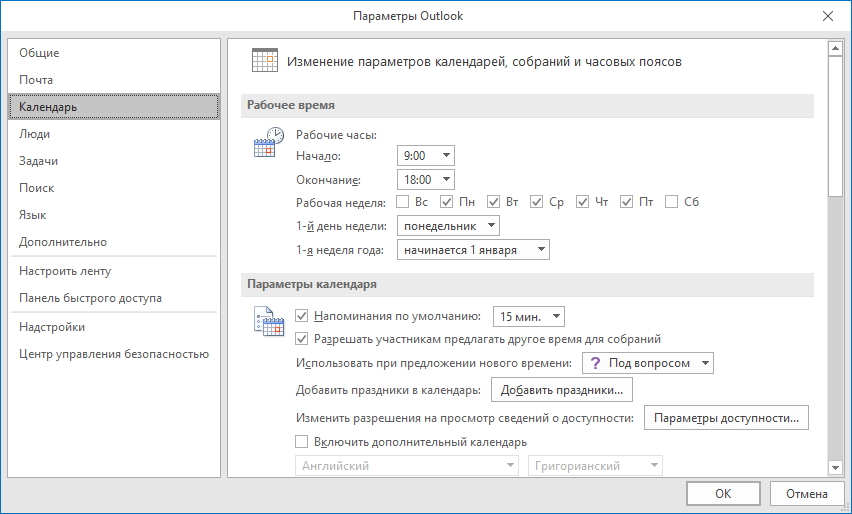The image size is (852, 514).
Task: Click the vertical scrollbar thumb
Action: tap(835, 126)
